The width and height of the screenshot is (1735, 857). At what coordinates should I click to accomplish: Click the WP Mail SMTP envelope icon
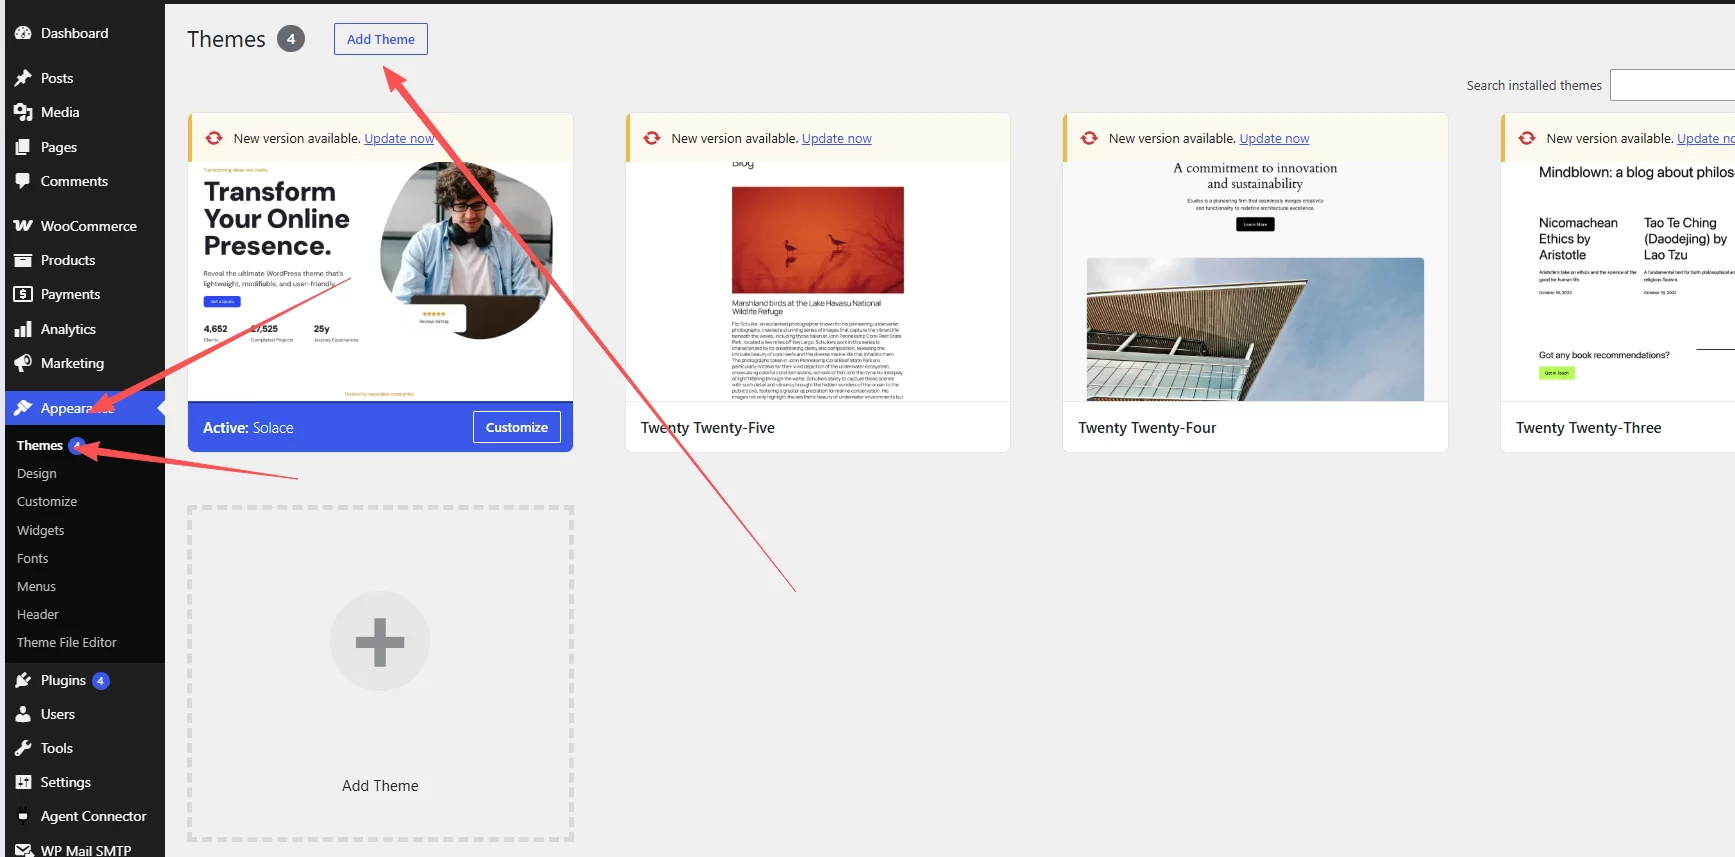click(23, 850)
